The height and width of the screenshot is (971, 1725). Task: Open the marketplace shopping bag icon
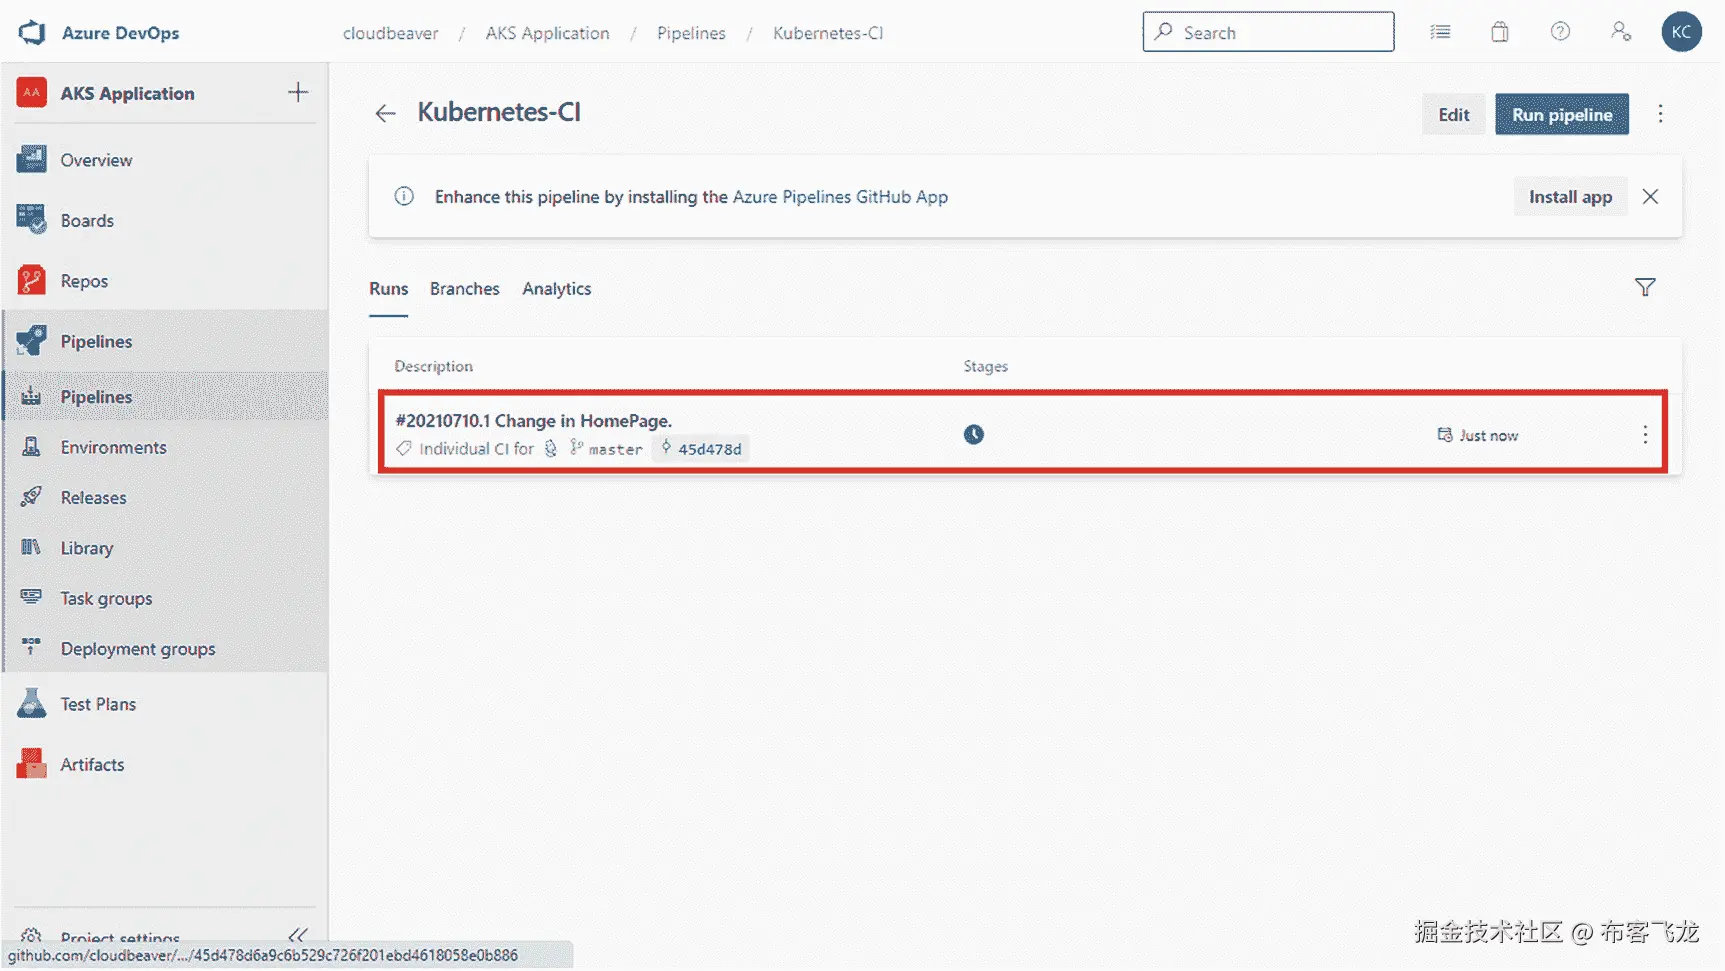coord(1500,32)
